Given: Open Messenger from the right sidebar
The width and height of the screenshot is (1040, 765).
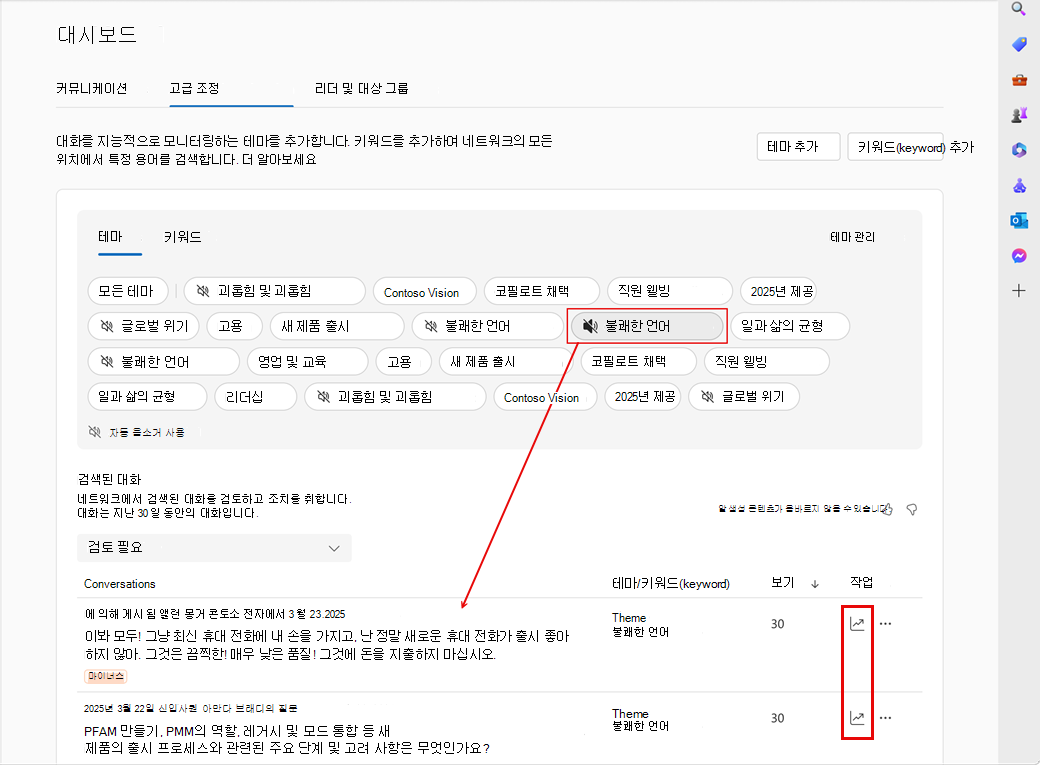Looking at the screenshot, I should [x=1018, y=255].
